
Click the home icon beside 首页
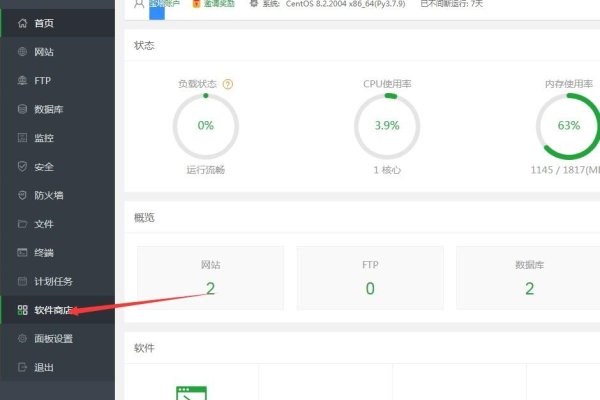(x=22, y=23)
